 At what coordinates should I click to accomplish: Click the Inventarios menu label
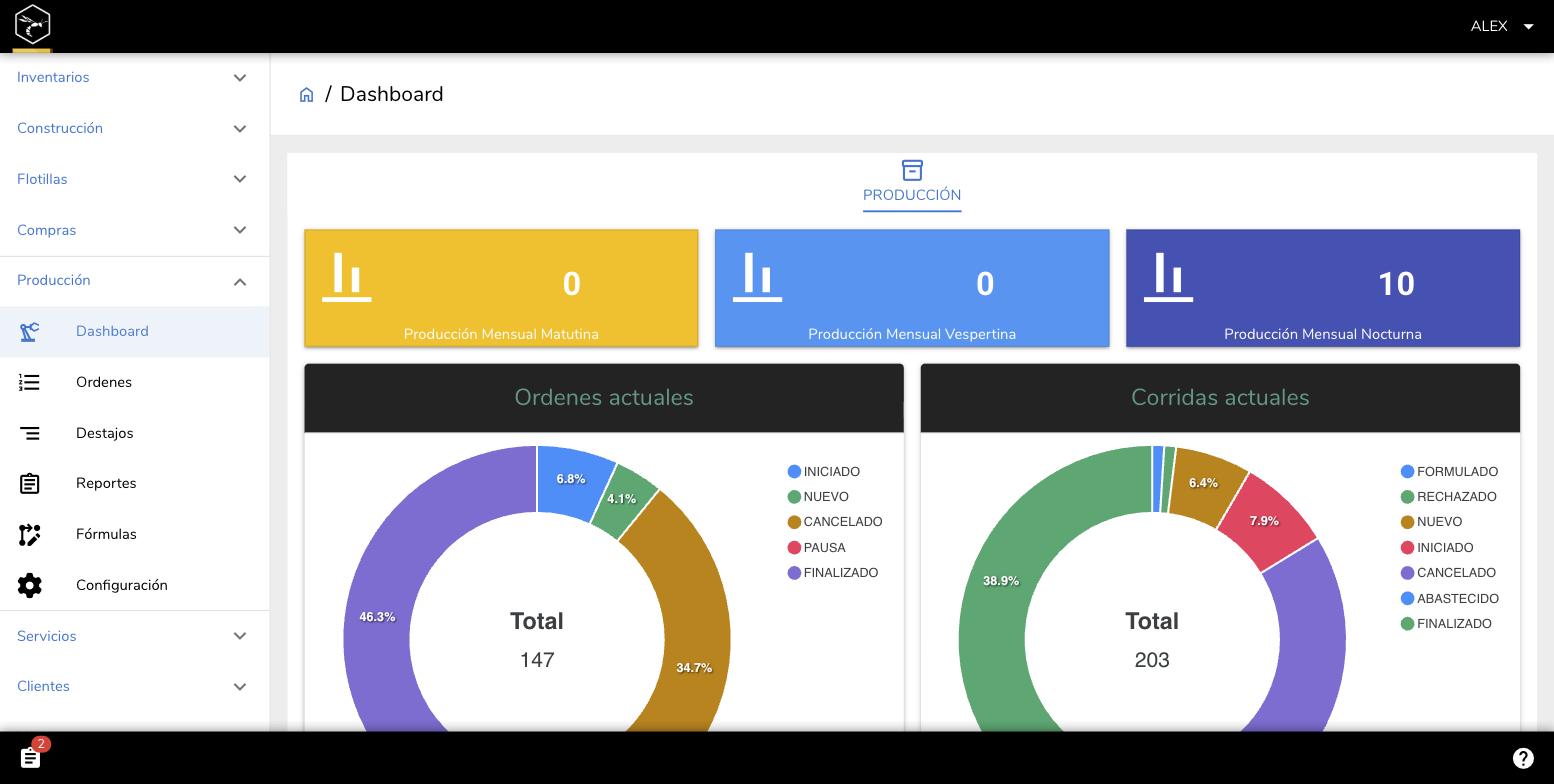[x=53, y=77]
